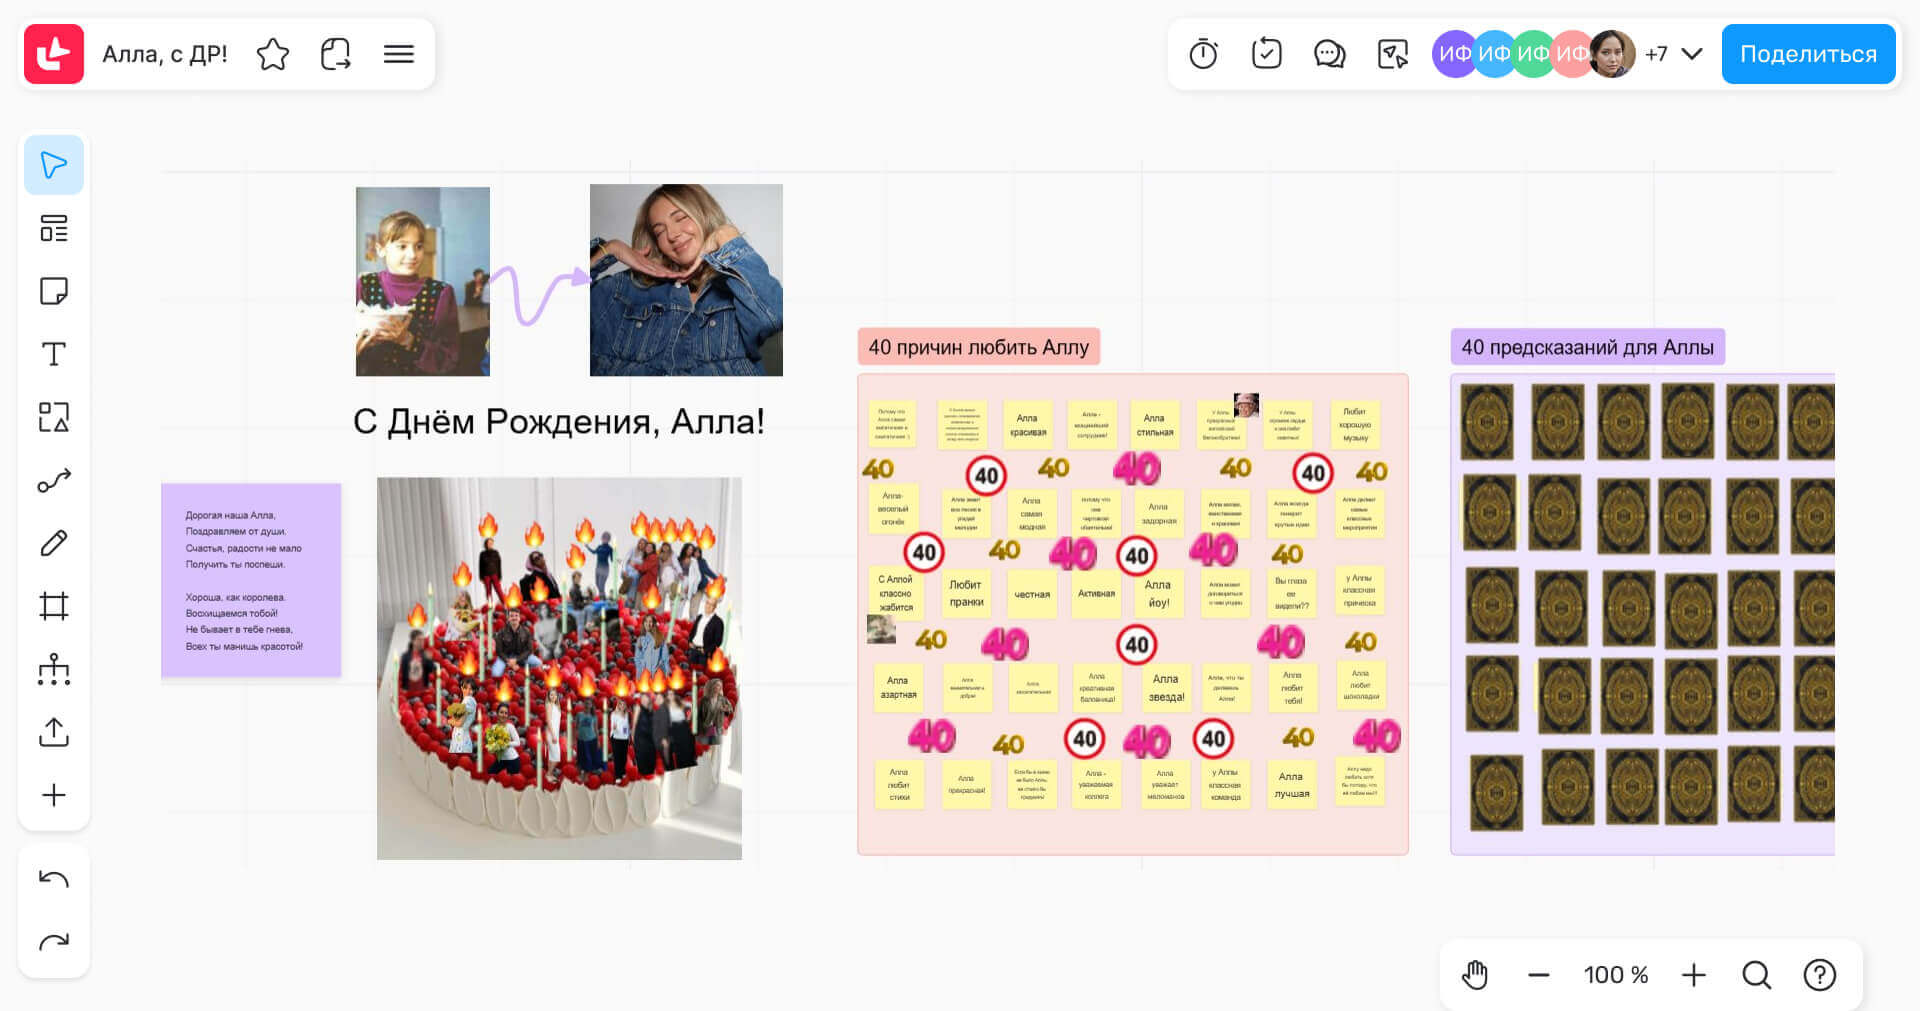Expand the participants list chevron
The image size is (1920, 1011).
click(x=1692, y=54)
